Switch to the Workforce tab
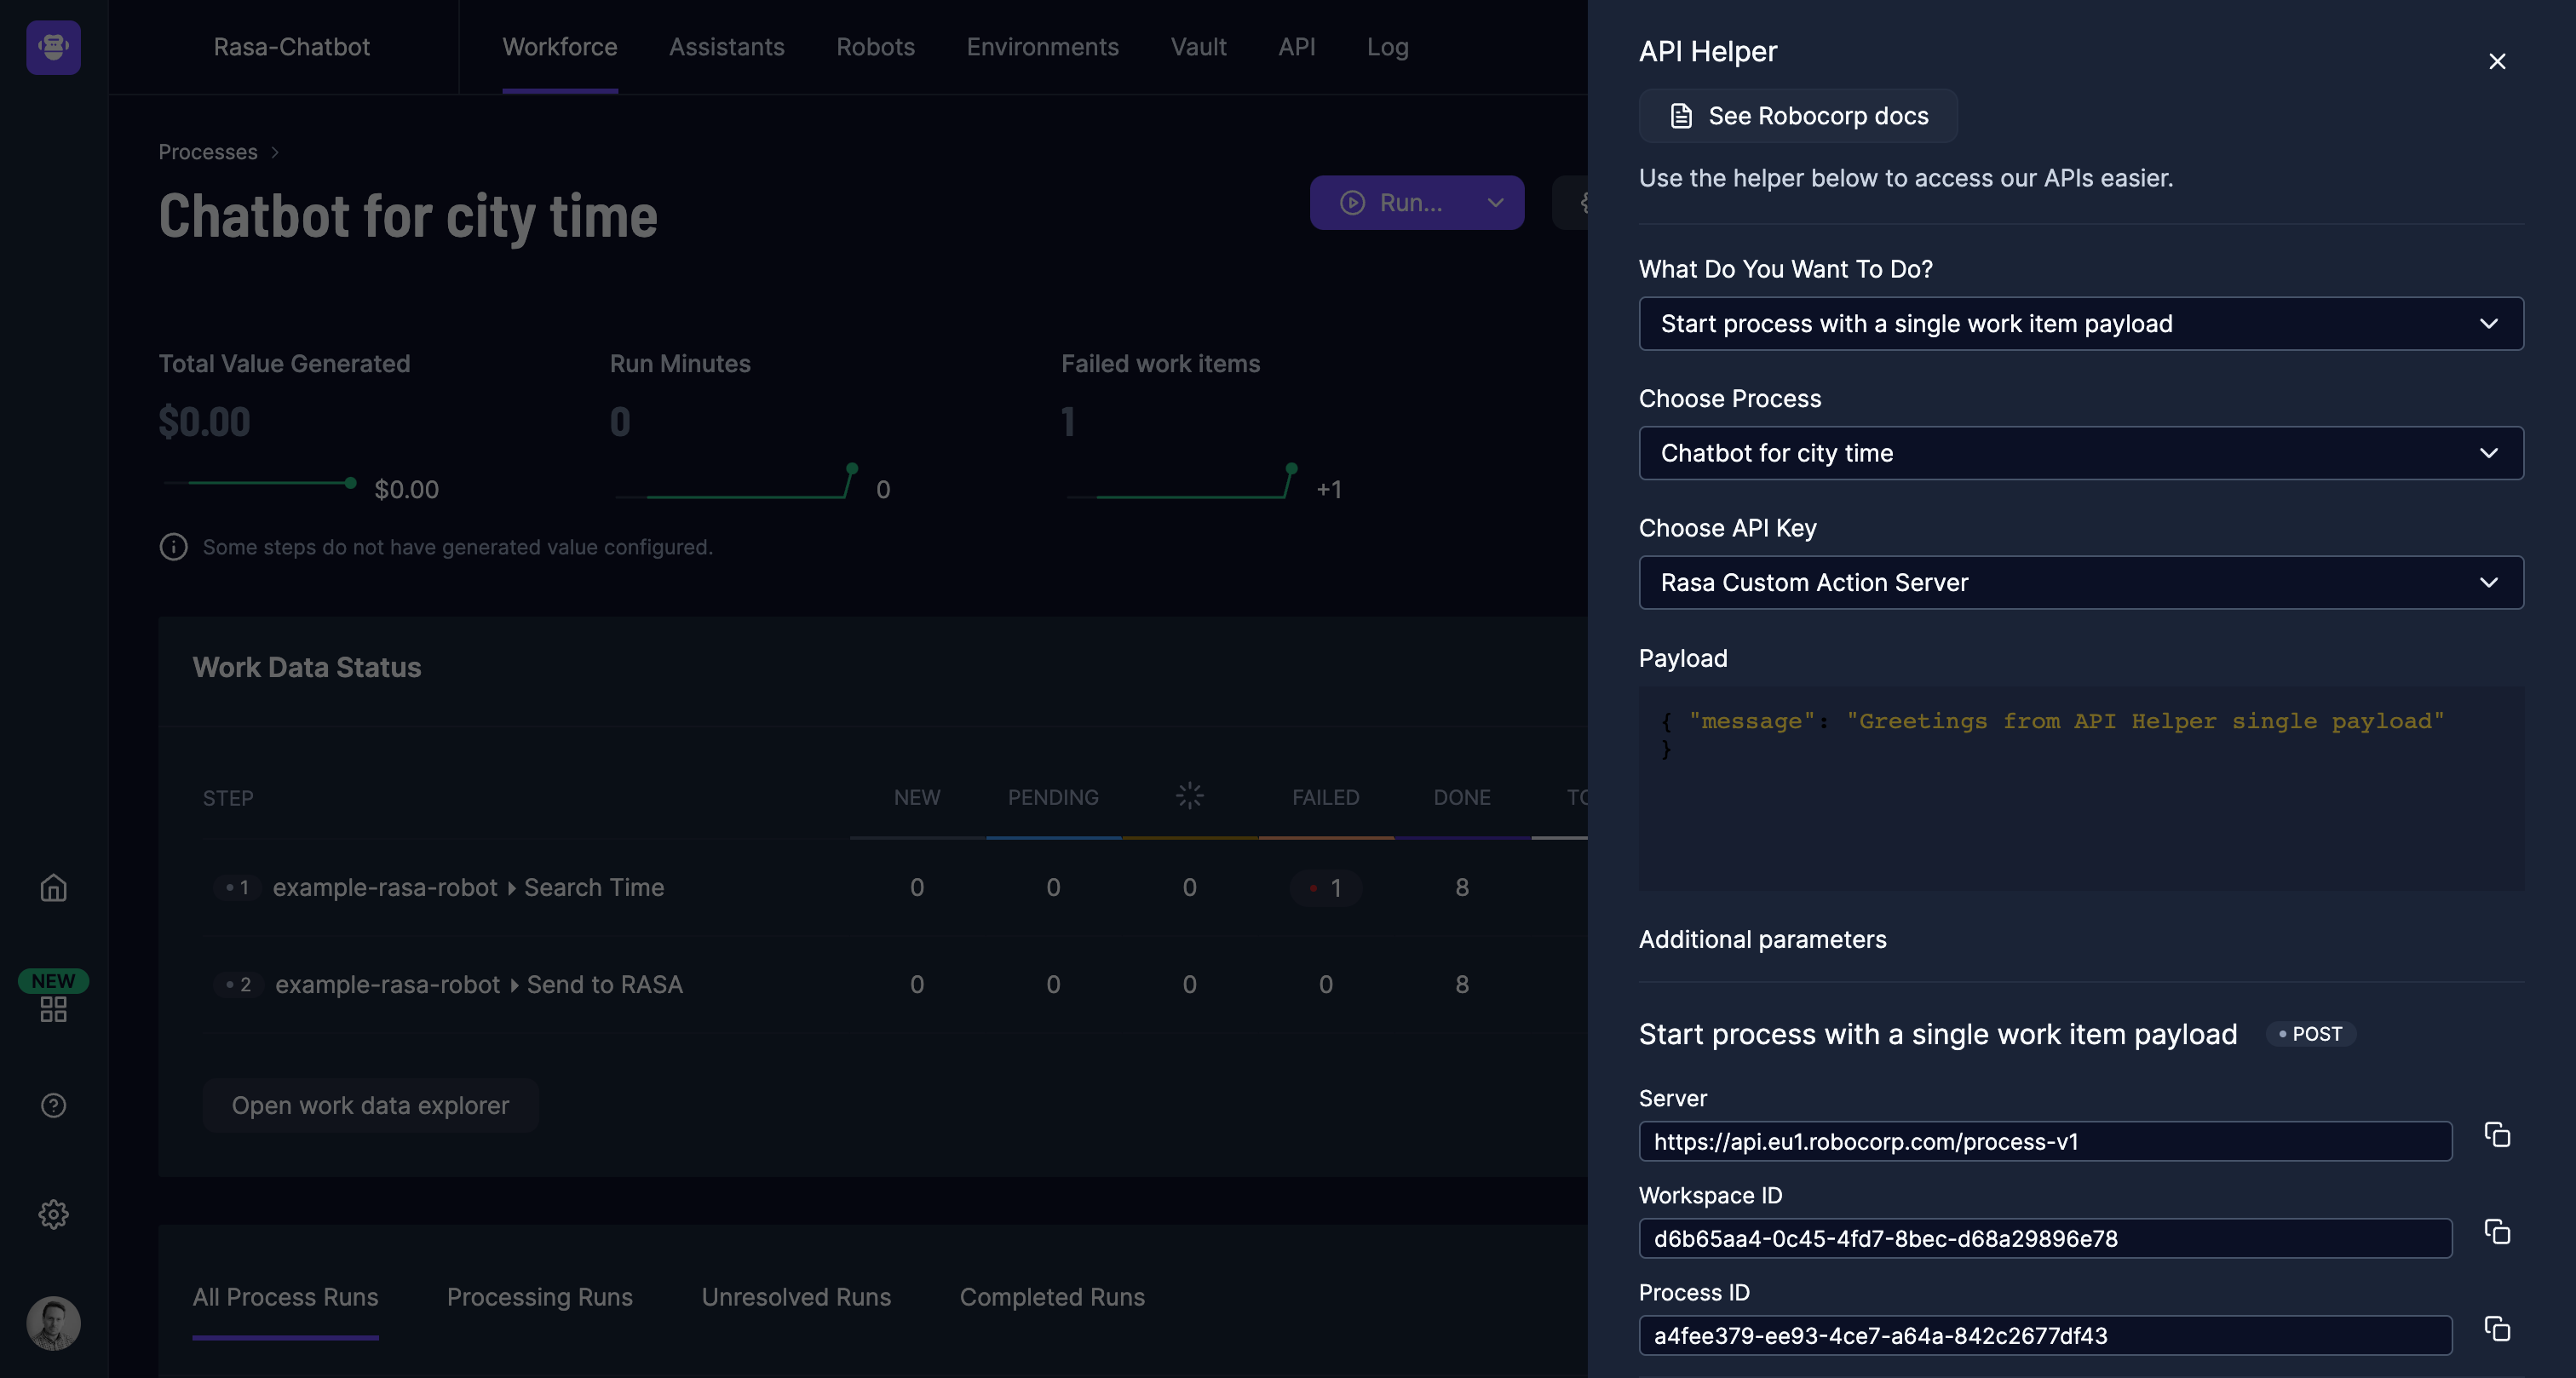 559,47
